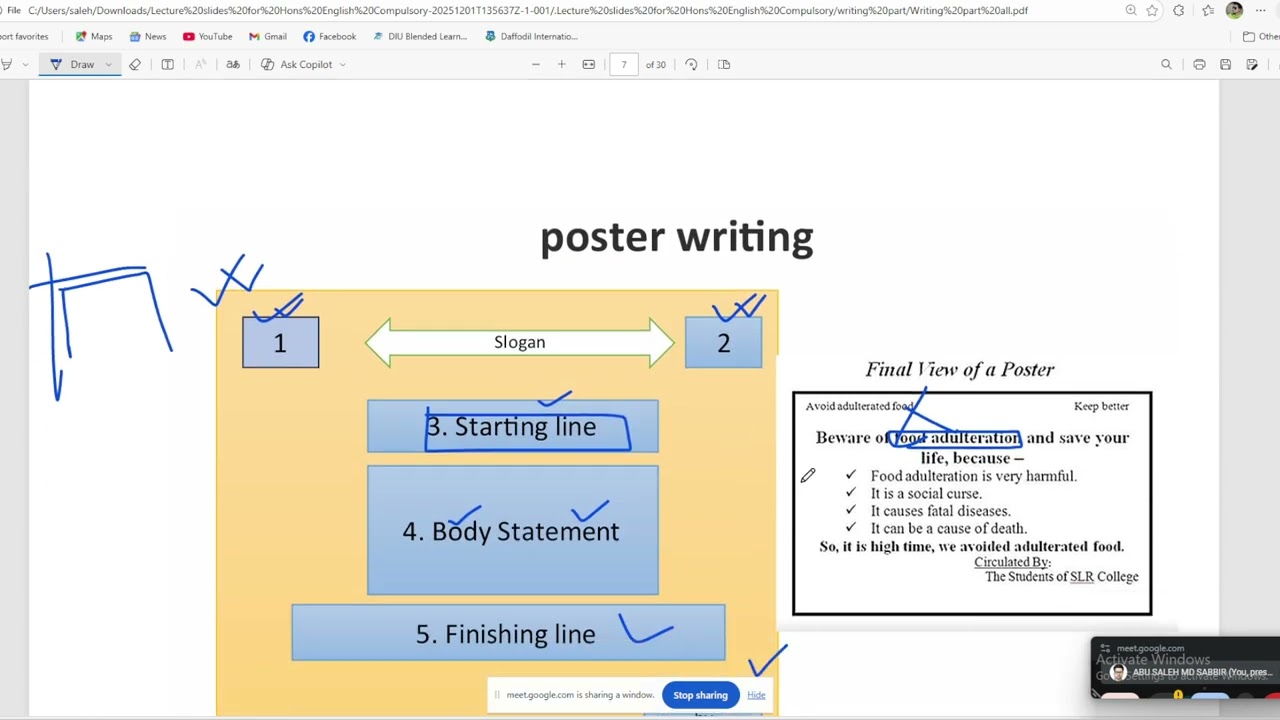Screen dimensions: 1280x720
Task: Click 'Final View of a Poster' heading
Action: [x=960, y=370]
